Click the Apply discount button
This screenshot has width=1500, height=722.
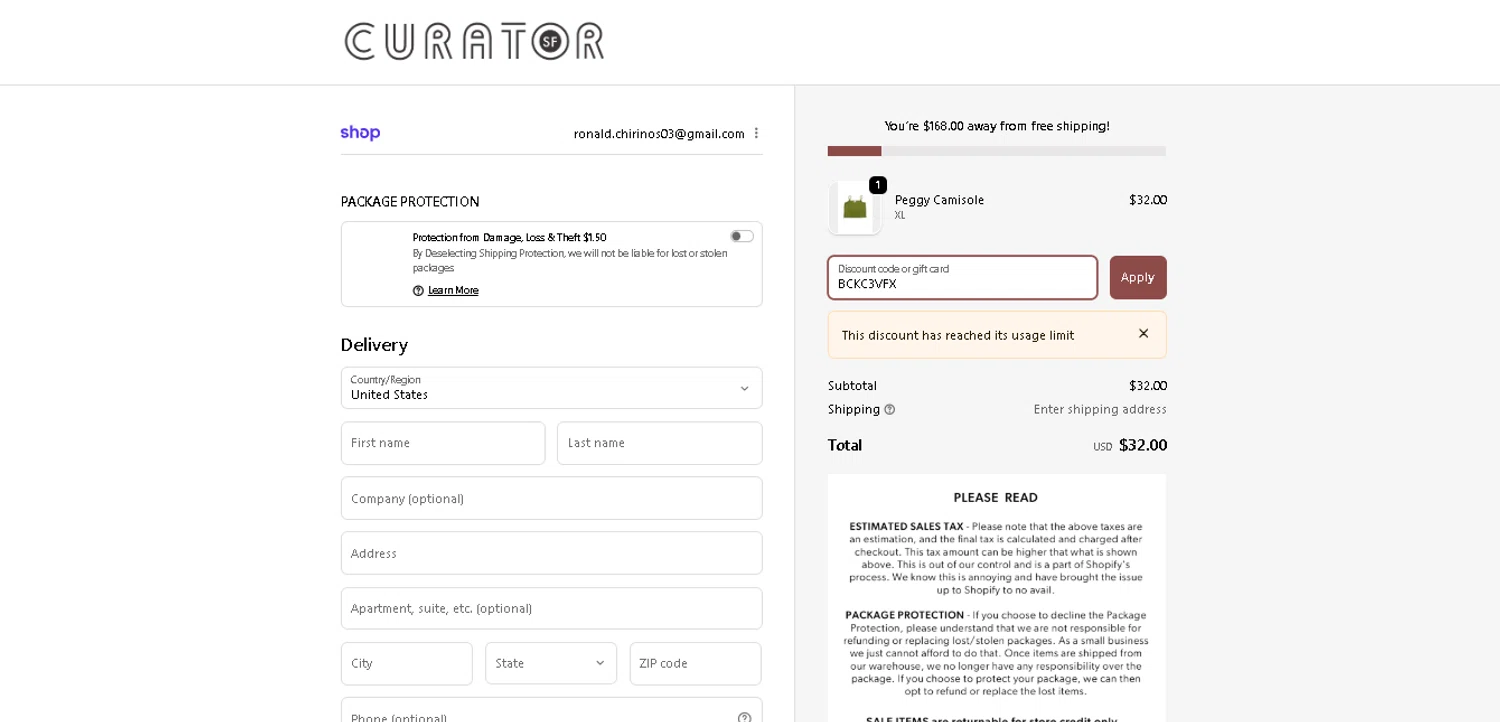[1138, 278]
